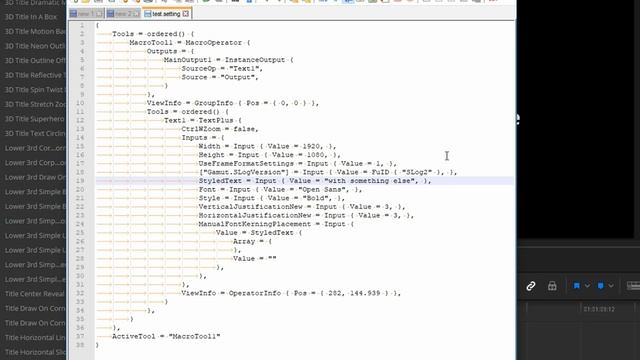Click the 'ActiveTool = "MacroTool1"' line
The image size is (640, 360).
[166, 336]
